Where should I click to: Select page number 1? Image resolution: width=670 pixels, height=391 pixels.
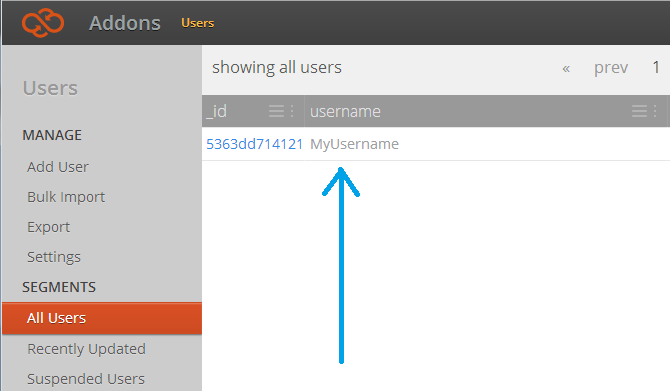coord(656,67)
